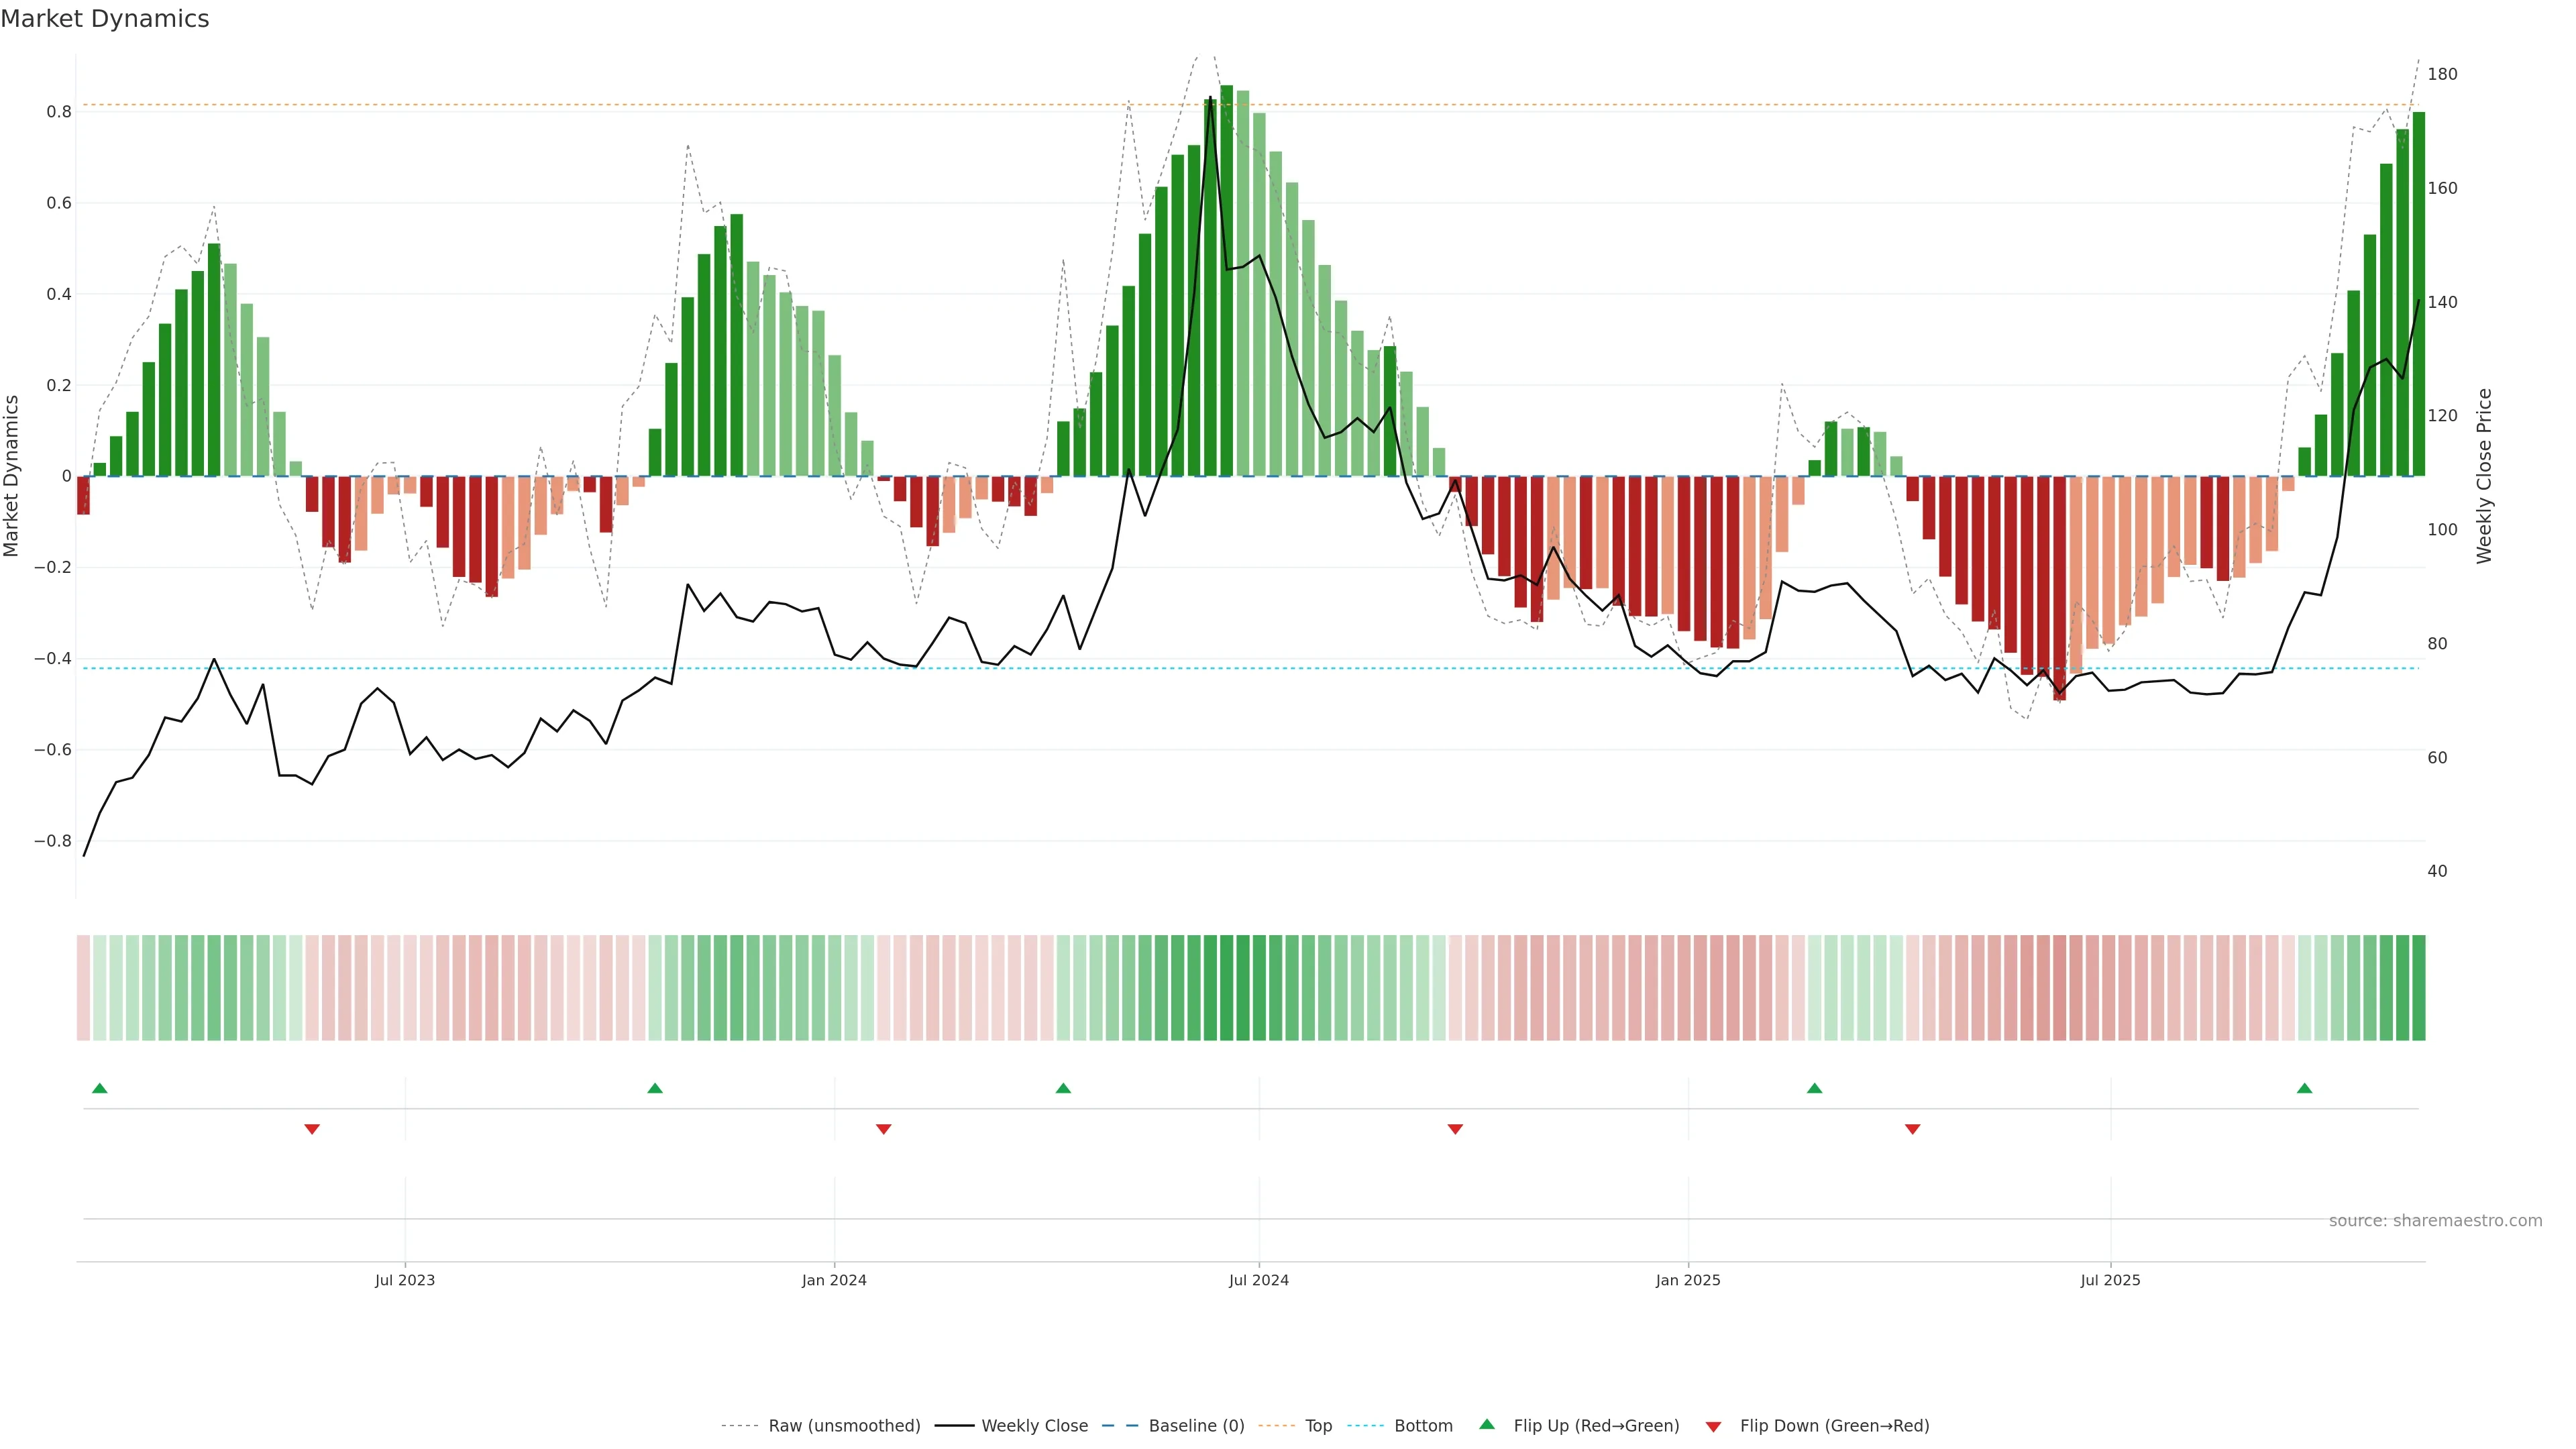Click the red flip-down triangle just after Jan 2024
Screen dimensions: 2576x1449
pos(883,1129)
